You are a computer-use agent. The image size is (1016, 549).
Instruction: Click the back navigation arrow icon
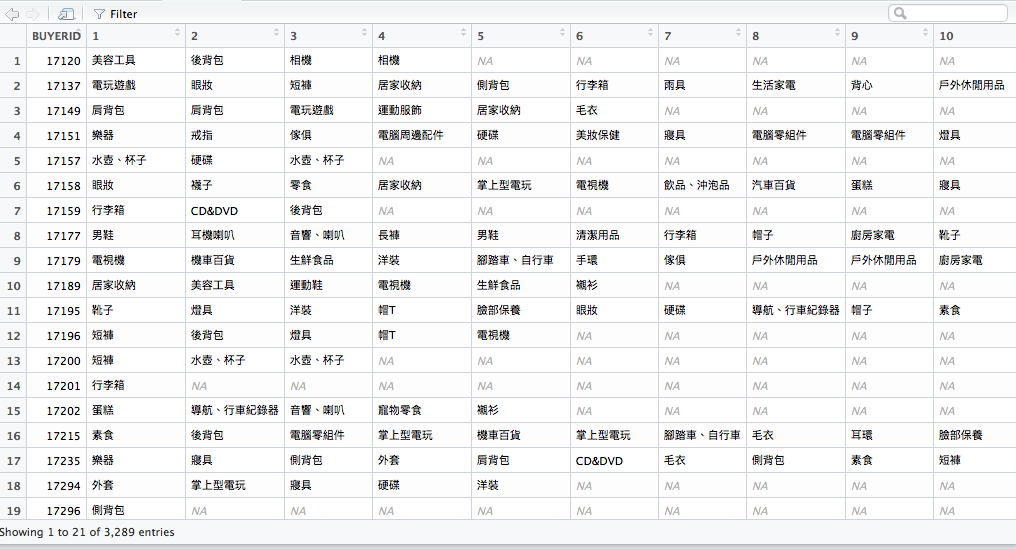pos(12,14)
